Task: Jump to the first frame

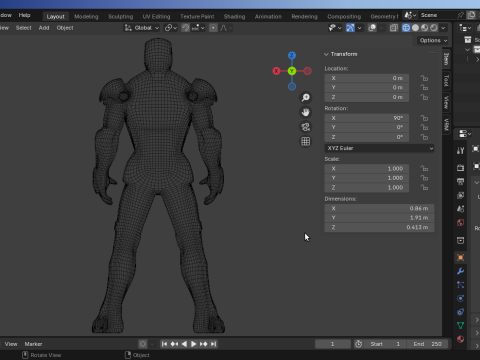Action: [x=164, y=344]
